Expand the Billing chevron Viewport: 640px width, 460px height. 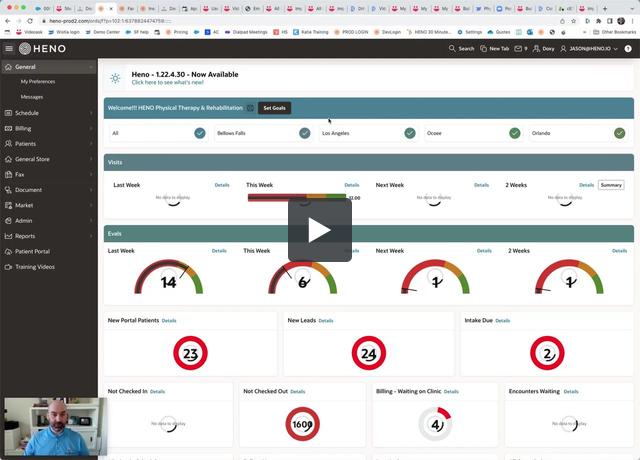[91, 129]
